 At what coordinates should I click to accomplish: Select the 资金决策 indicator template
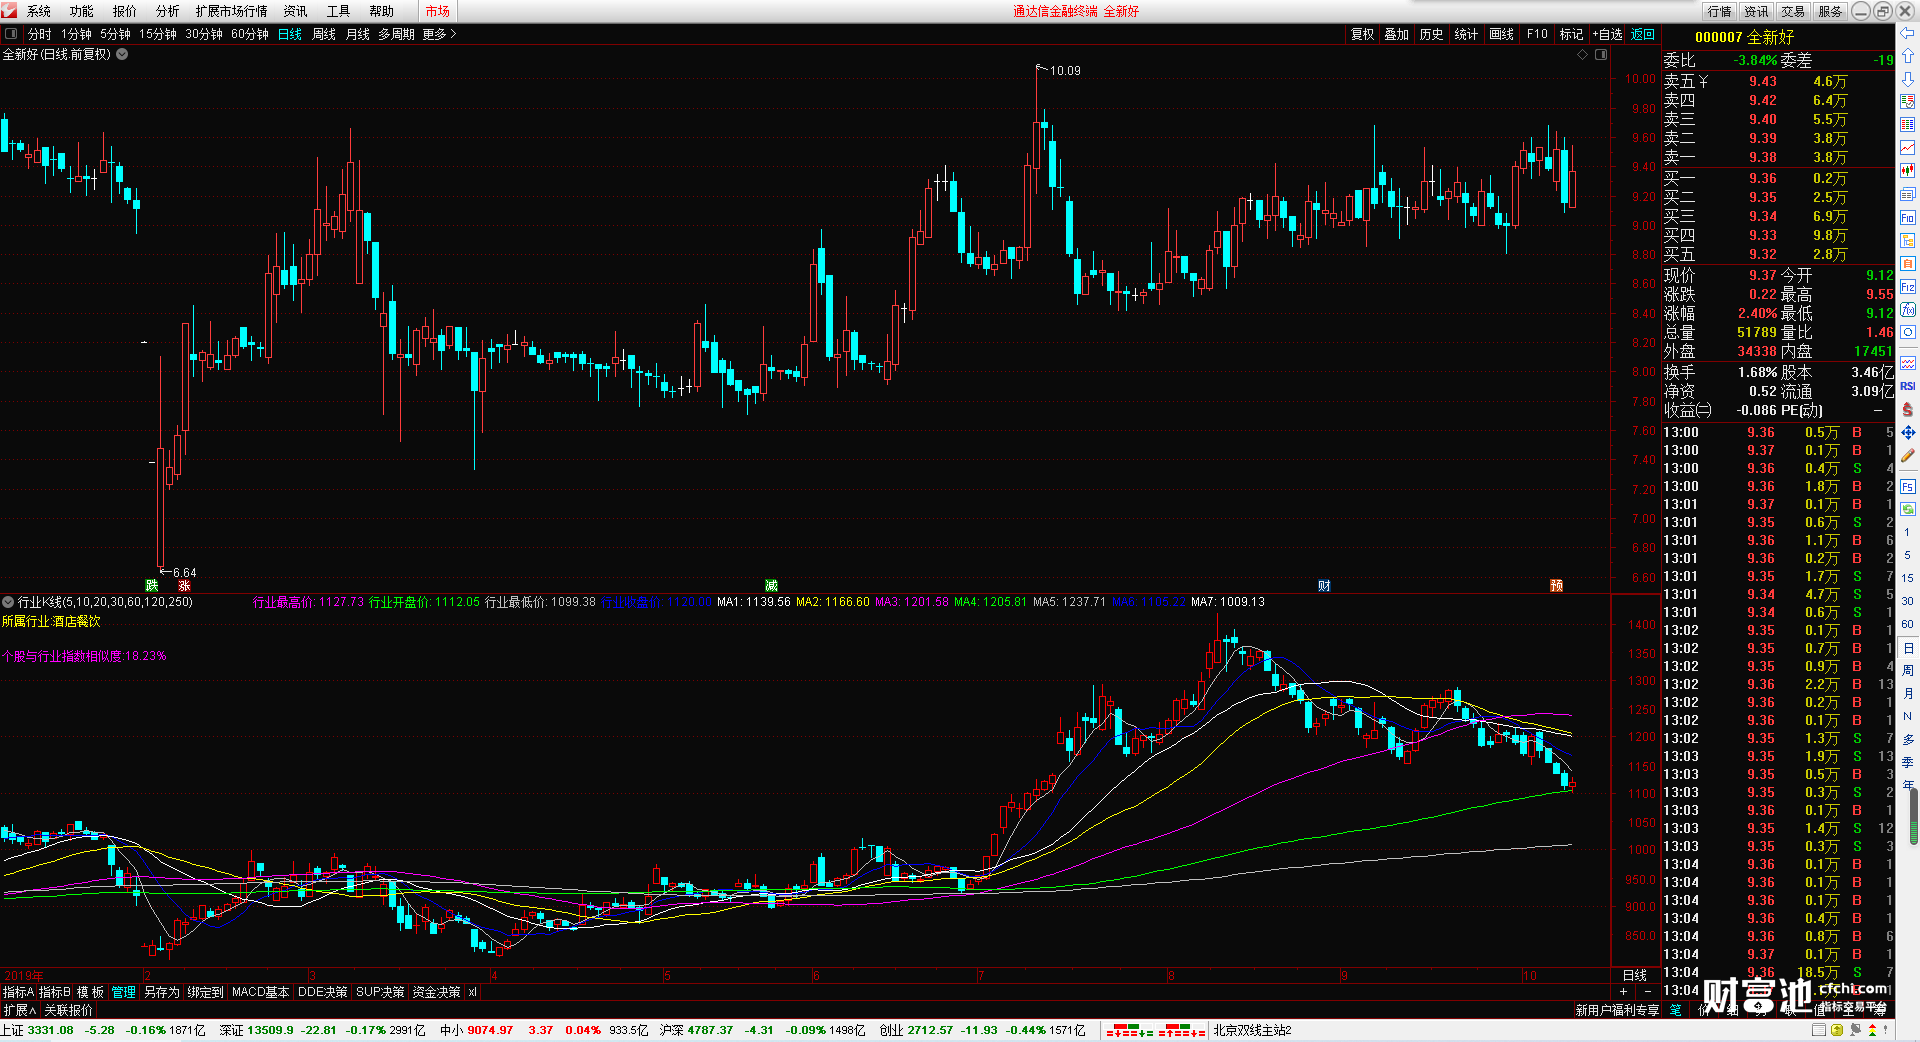coord(436,992)
